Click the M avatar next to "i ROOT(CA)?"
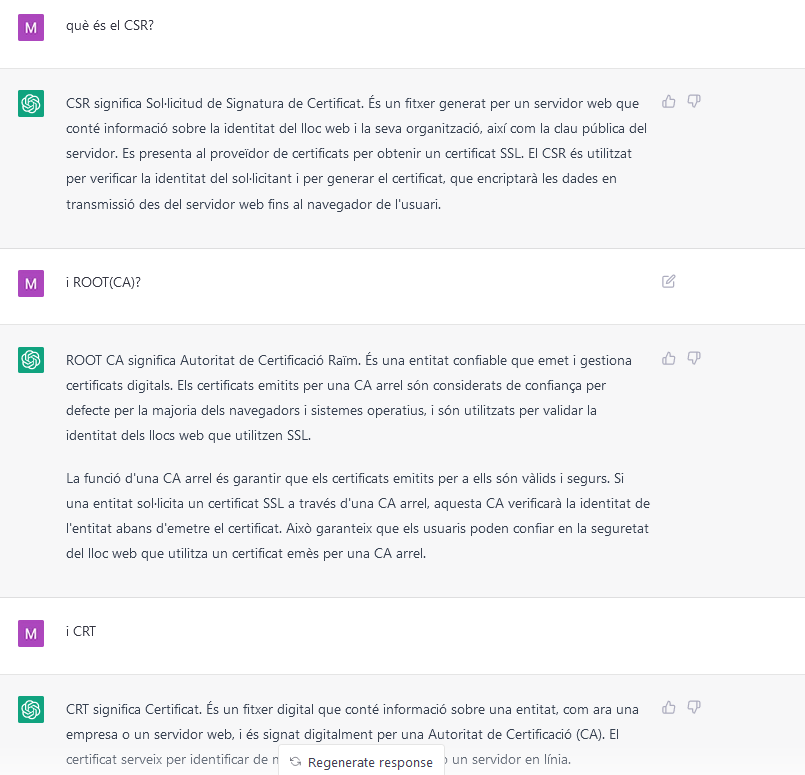This screenshot has width=805, height=775. pyautogui.click(x=31, y=283)
